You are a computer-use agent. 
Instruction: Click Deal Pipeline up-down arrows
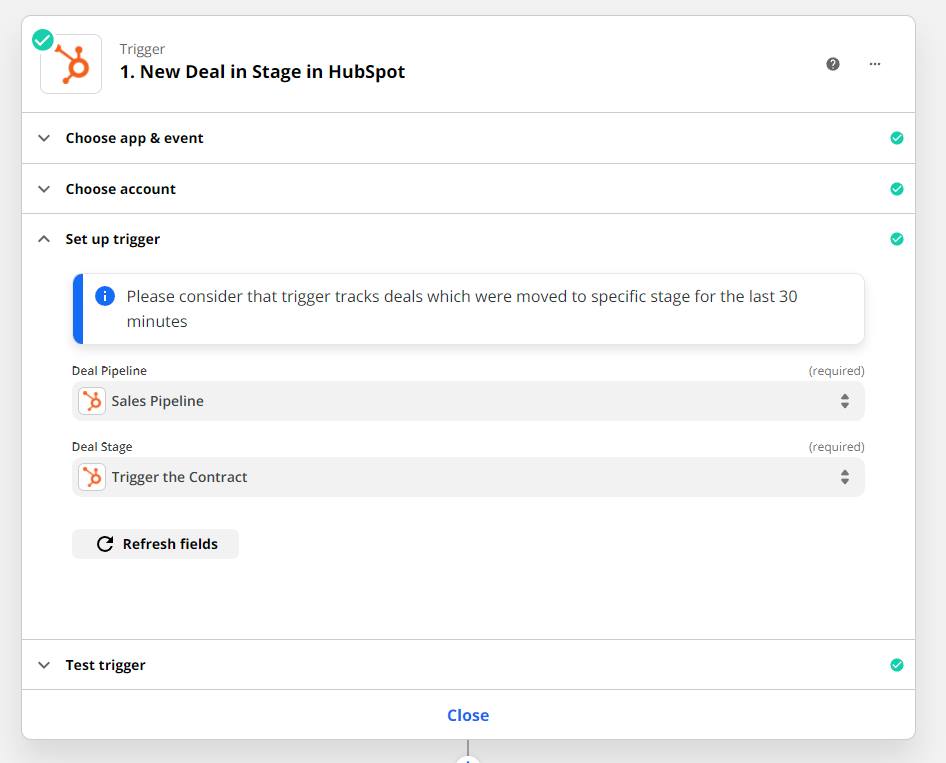coord(845,401)
